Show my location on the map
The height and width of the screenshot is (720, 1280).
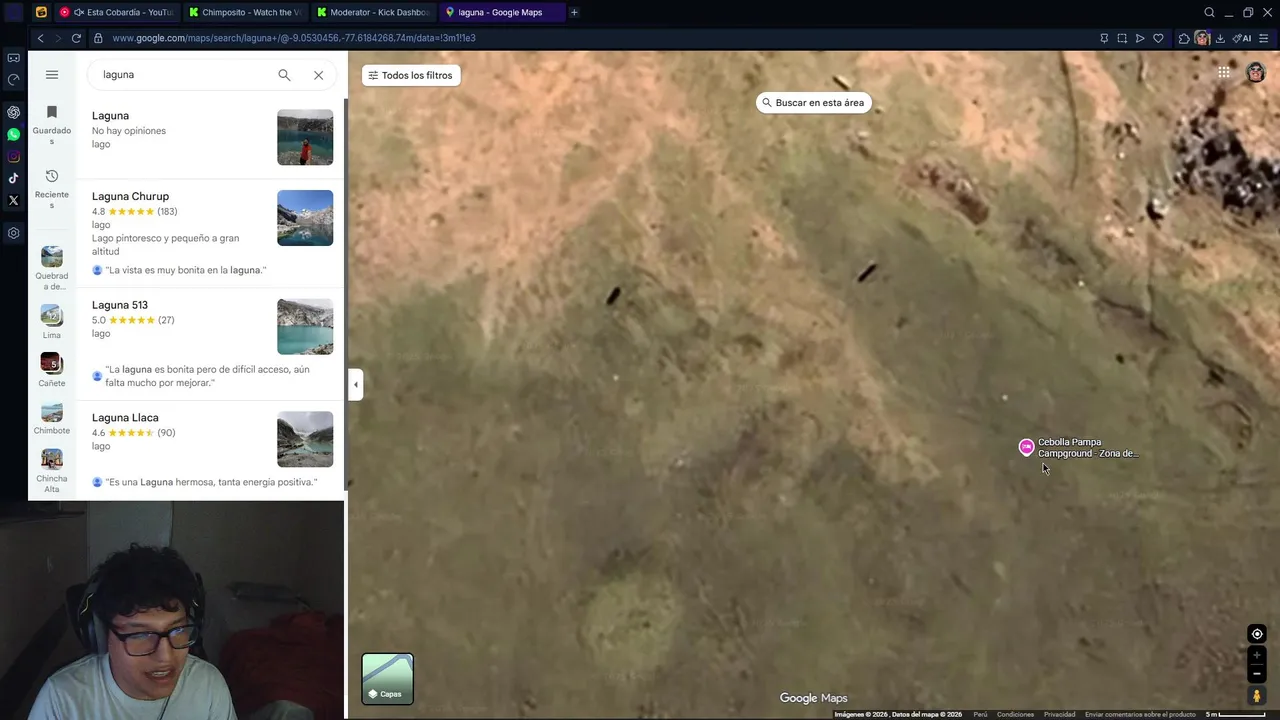1257,634
